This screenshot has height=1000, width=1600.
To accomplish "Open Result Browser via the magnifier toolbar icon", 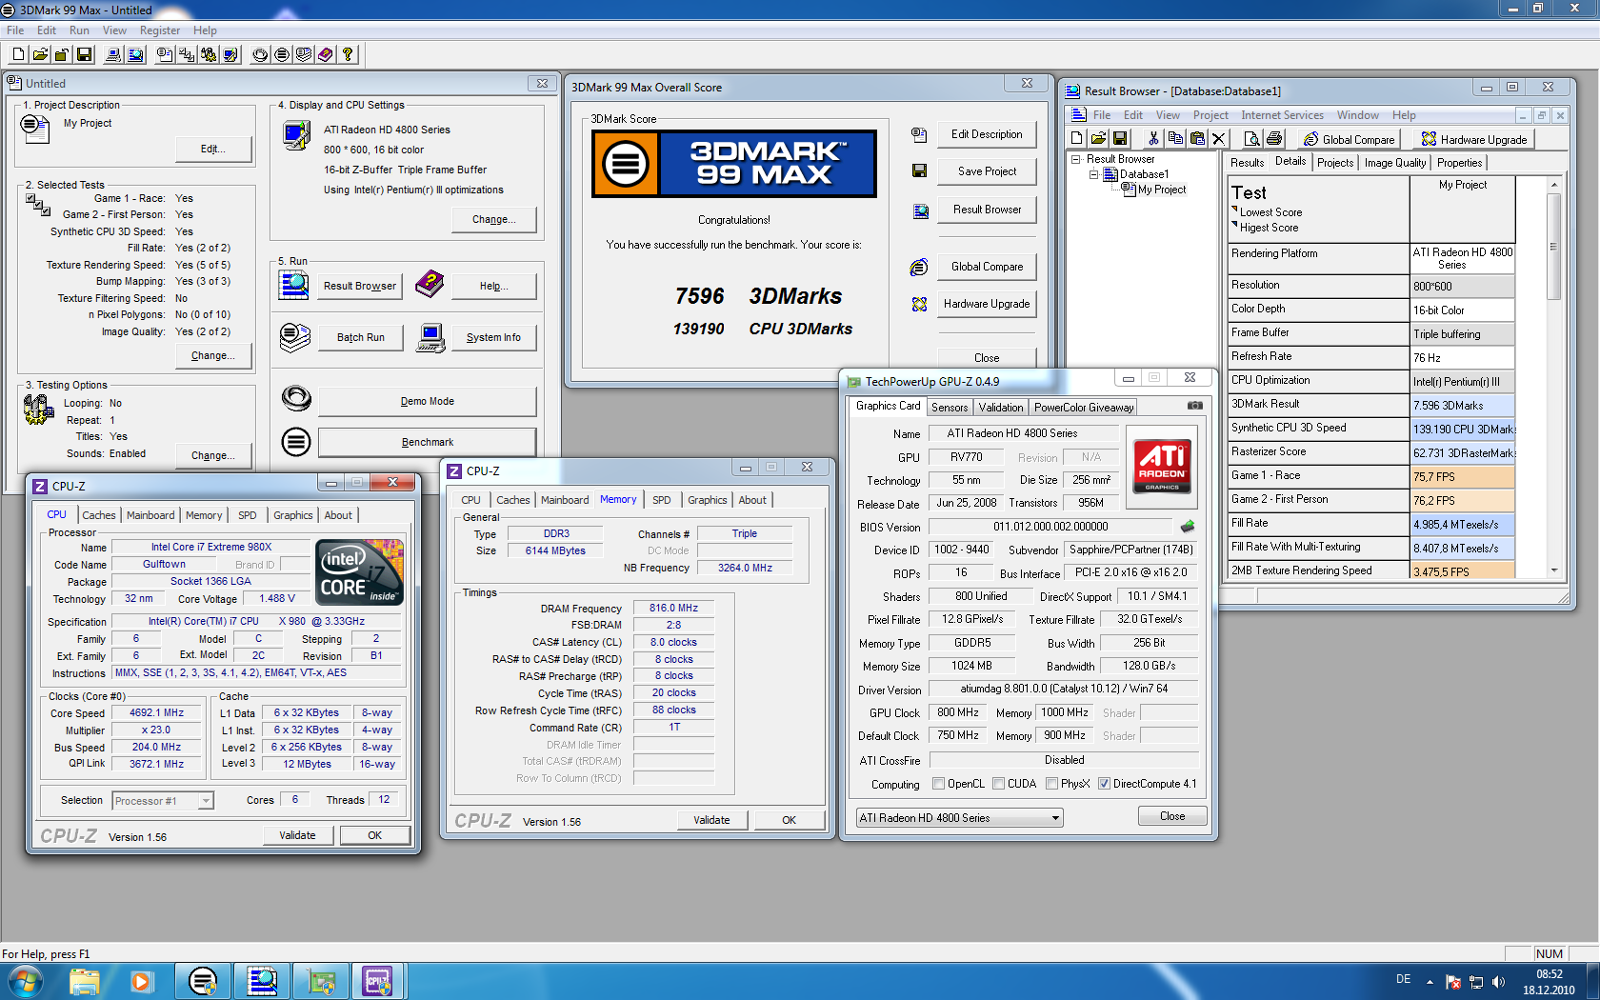I will coord(135,55).
